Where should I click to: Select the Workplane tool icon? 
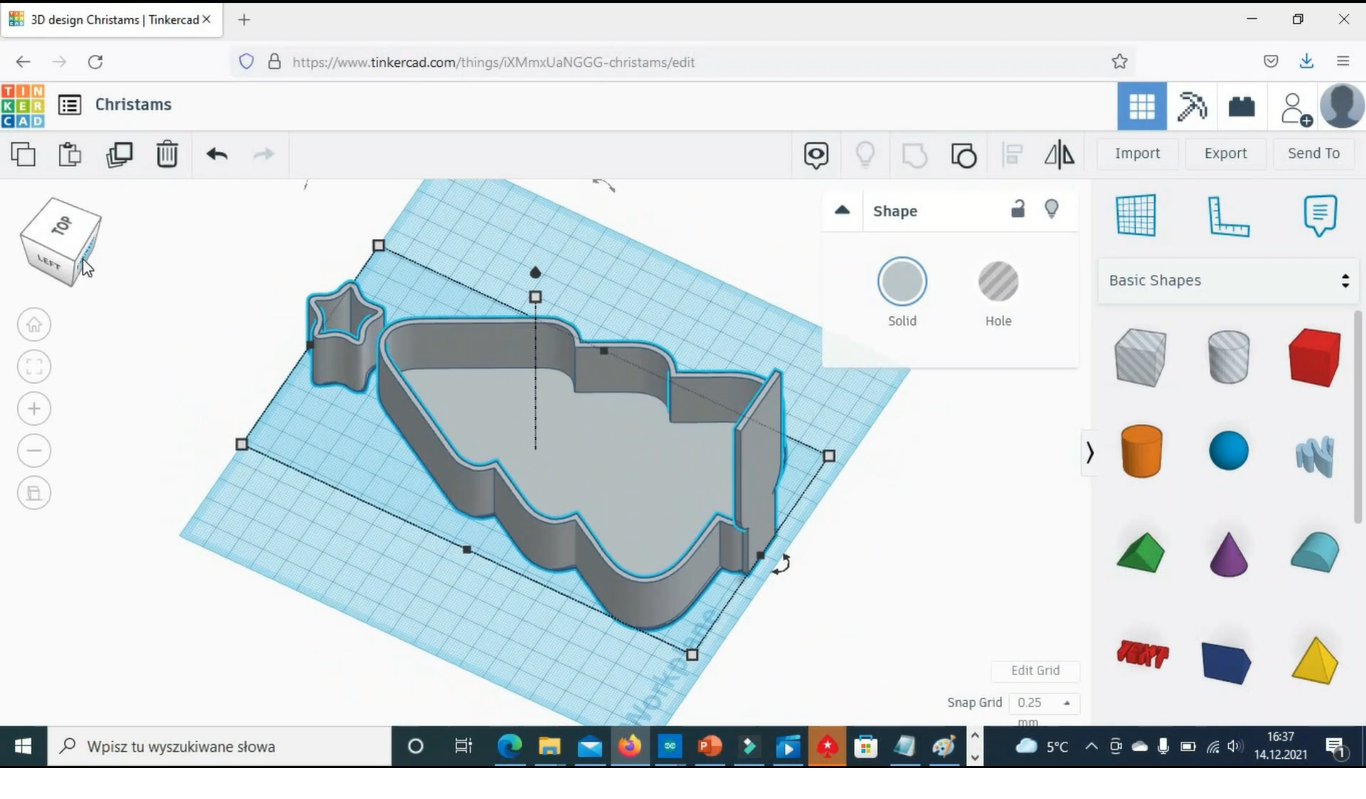click(x=1136, y=215)
